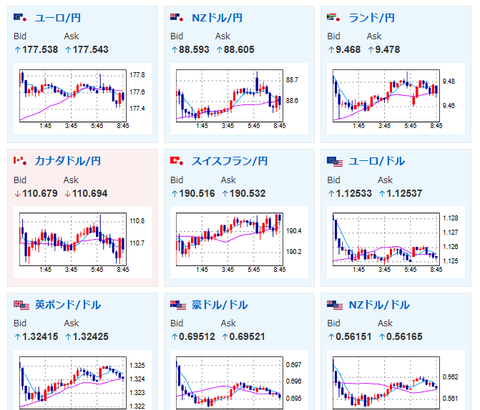Click the flag icon beside ユーロ/円
The height and width of the screenshot is (410, 480).
20,17
